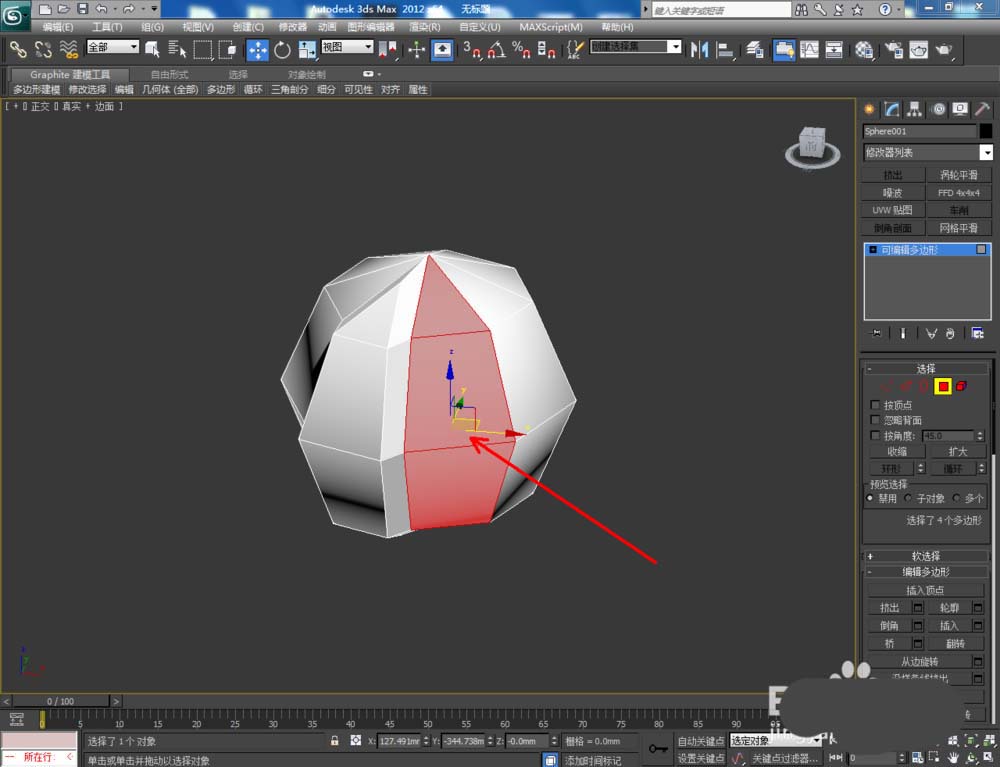This screenshot has width=1000, height=767.
Task: Click the Mirror tool icon
Action: click(698, 49)
